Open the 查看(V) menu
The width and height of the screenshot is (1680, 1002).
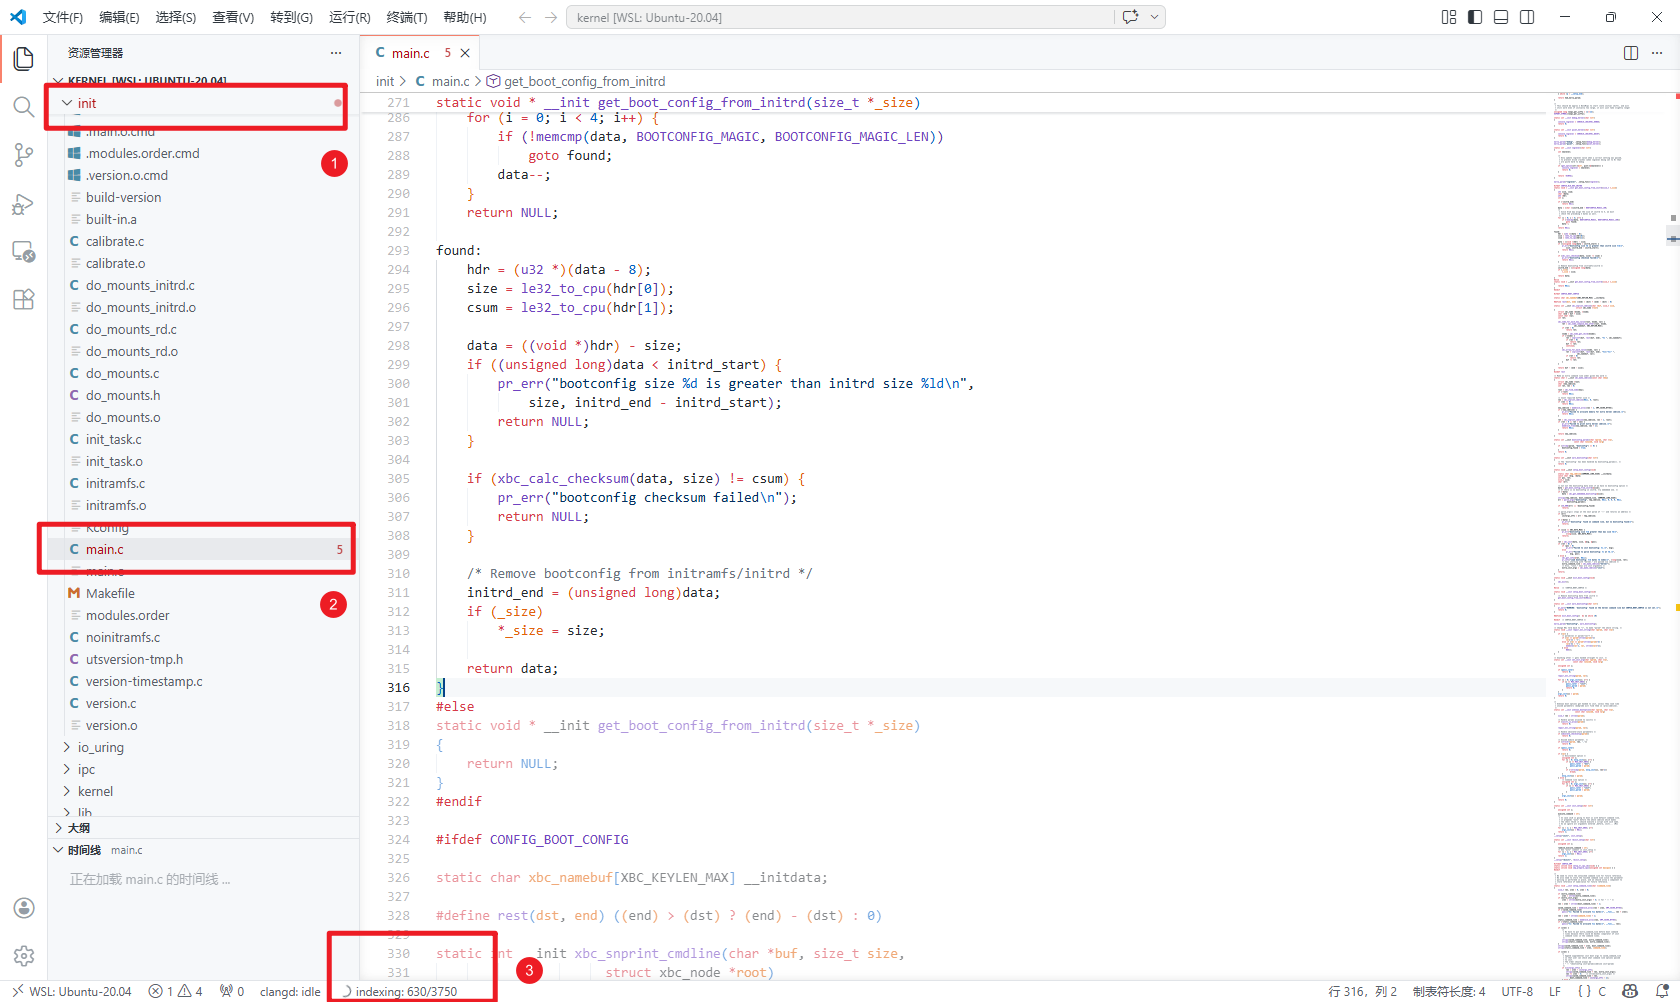pos(233,17)
